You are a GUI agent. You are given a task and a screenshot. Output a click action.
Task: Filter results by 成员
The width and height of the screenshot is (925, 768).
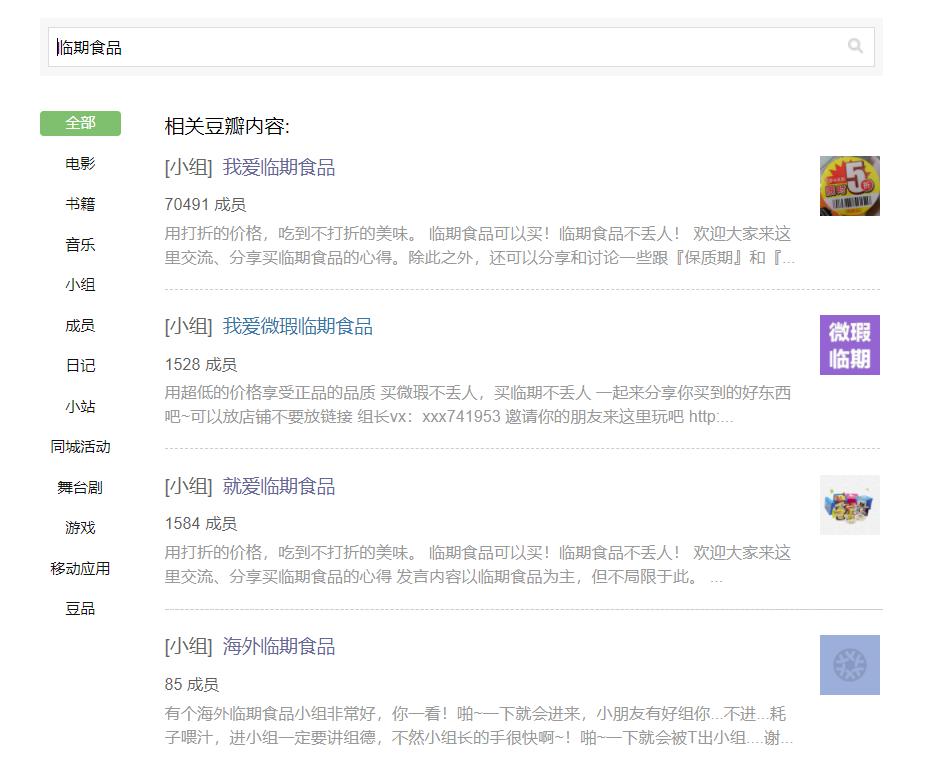[80, 326]
